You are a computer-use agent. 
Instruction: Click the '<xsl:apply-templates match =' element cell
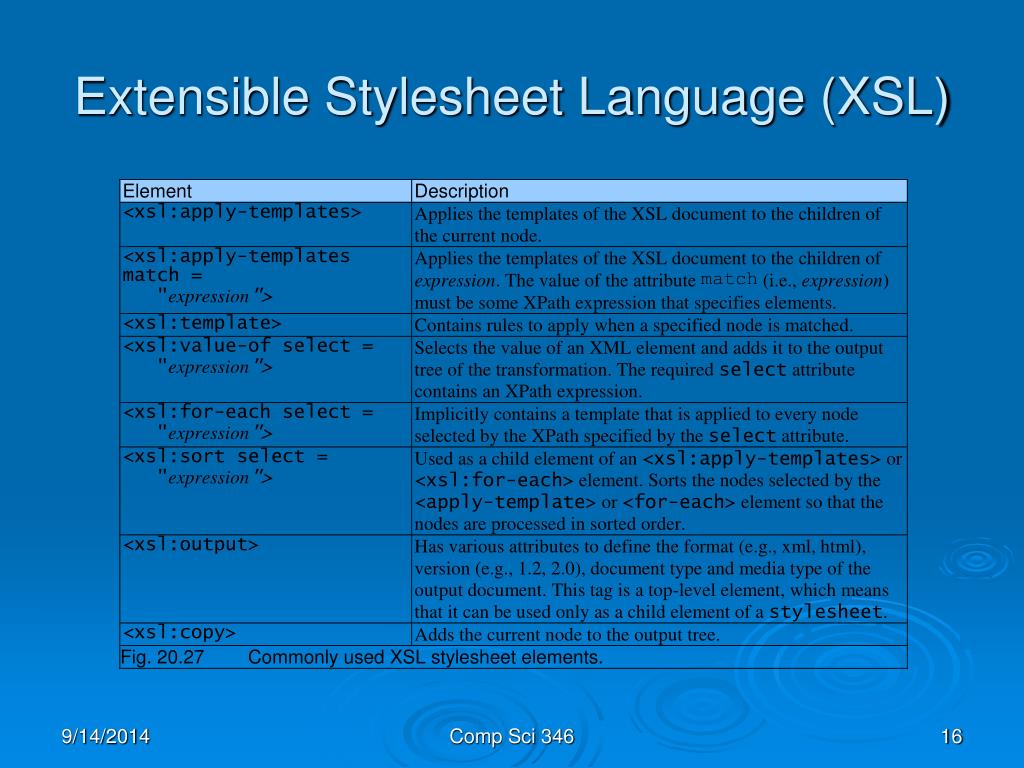pos(266,280)
